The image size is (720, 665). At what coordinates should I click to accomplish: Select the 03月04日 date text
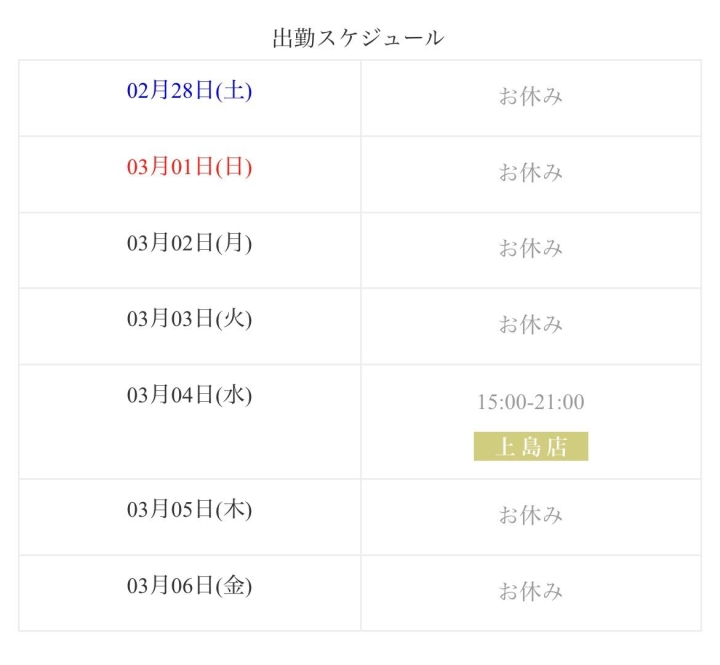pyautogui.click(x=171, y=395)
